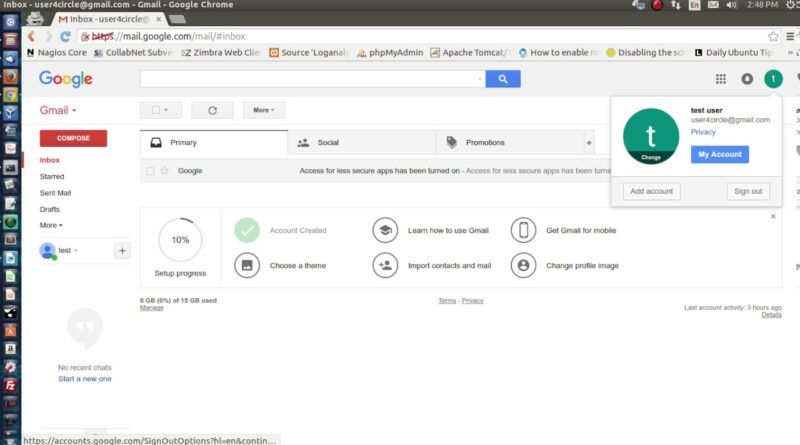
Task: Open Firefox from the launcher dock
Action: pos(10,77)
